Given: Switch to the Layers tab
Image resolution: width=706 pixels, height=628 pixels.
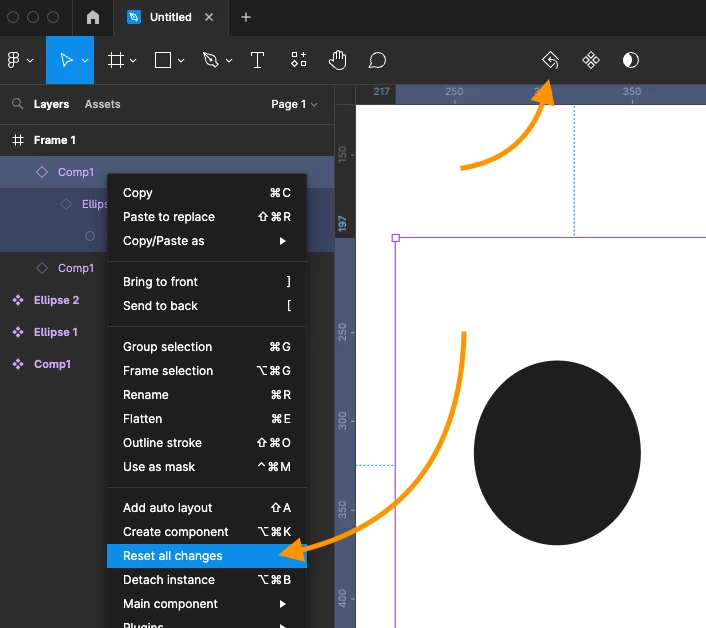Looking at the screenshot, I should 51,104.
